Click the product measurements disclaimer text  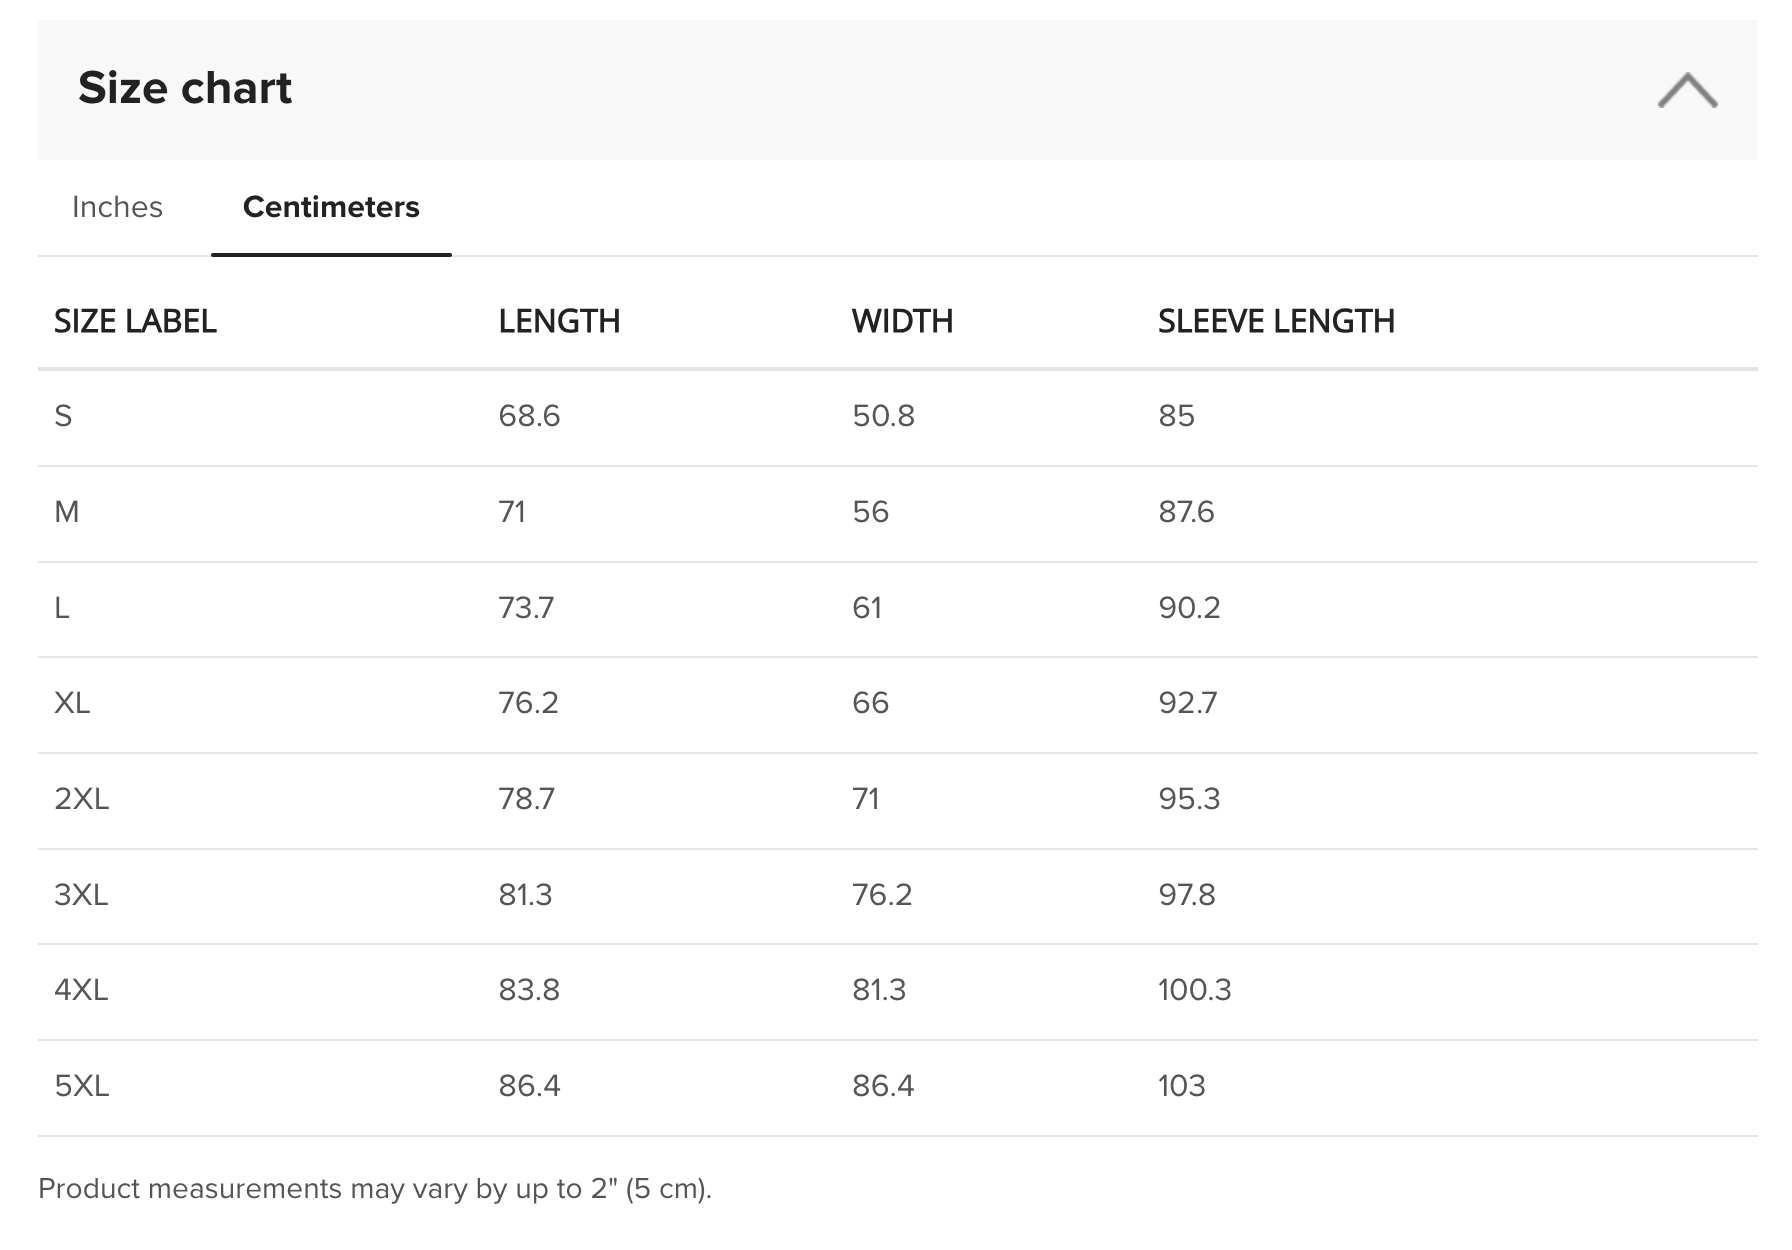[375, 1189]
